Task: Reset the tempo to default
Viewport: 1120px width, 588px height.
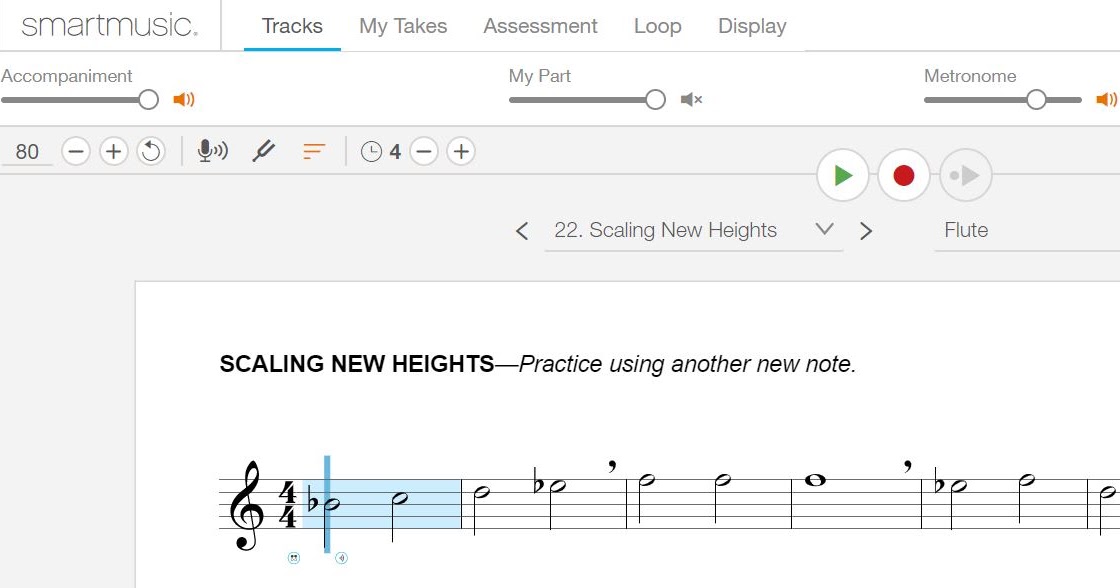Action: click(x=152, y=151)
